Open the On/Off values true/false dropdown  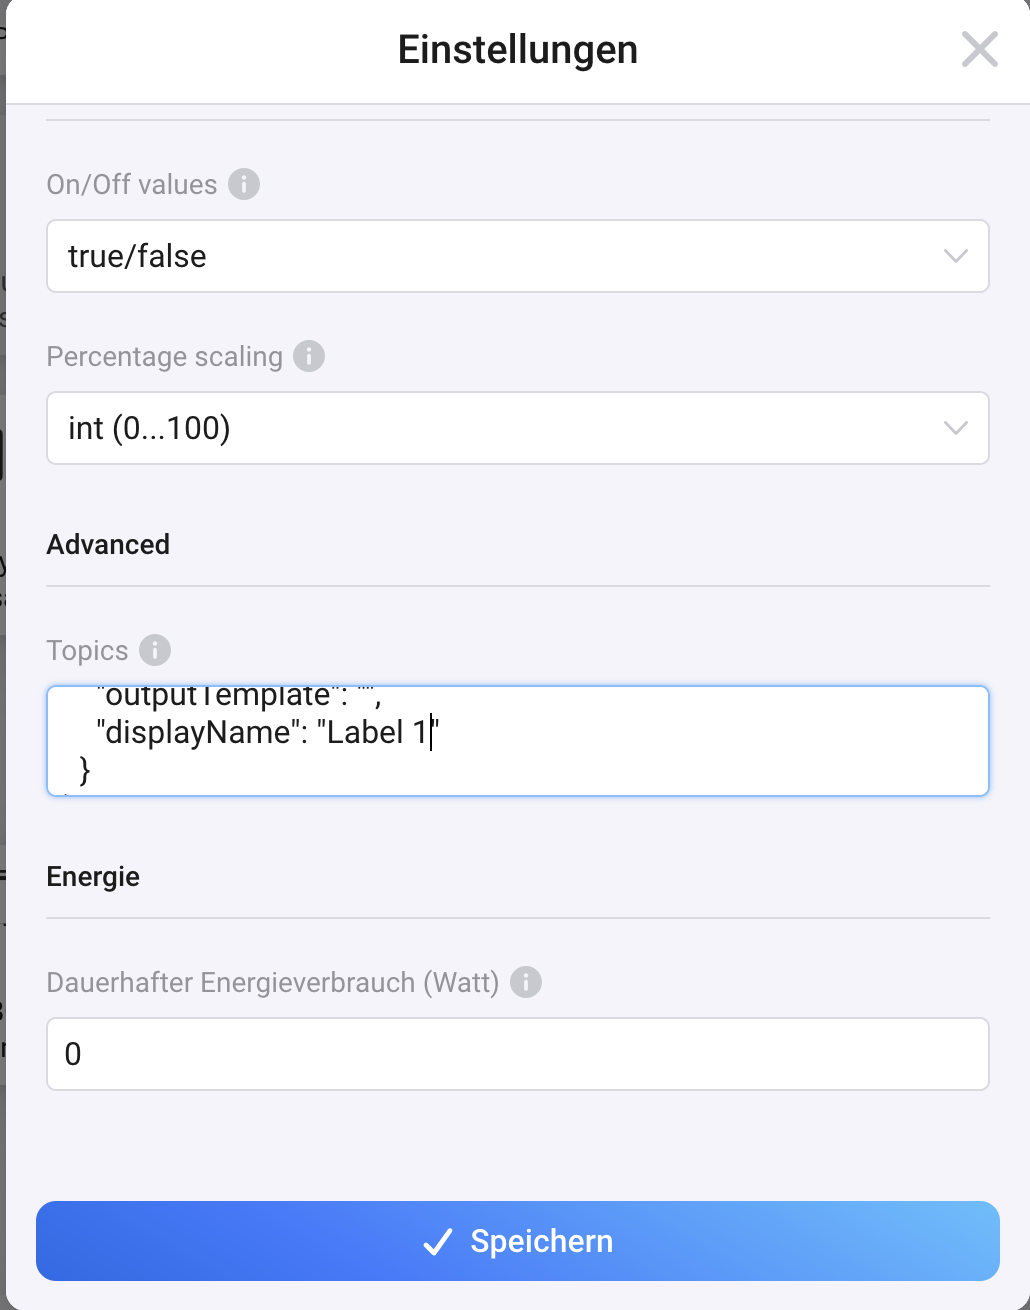[517, 256]
